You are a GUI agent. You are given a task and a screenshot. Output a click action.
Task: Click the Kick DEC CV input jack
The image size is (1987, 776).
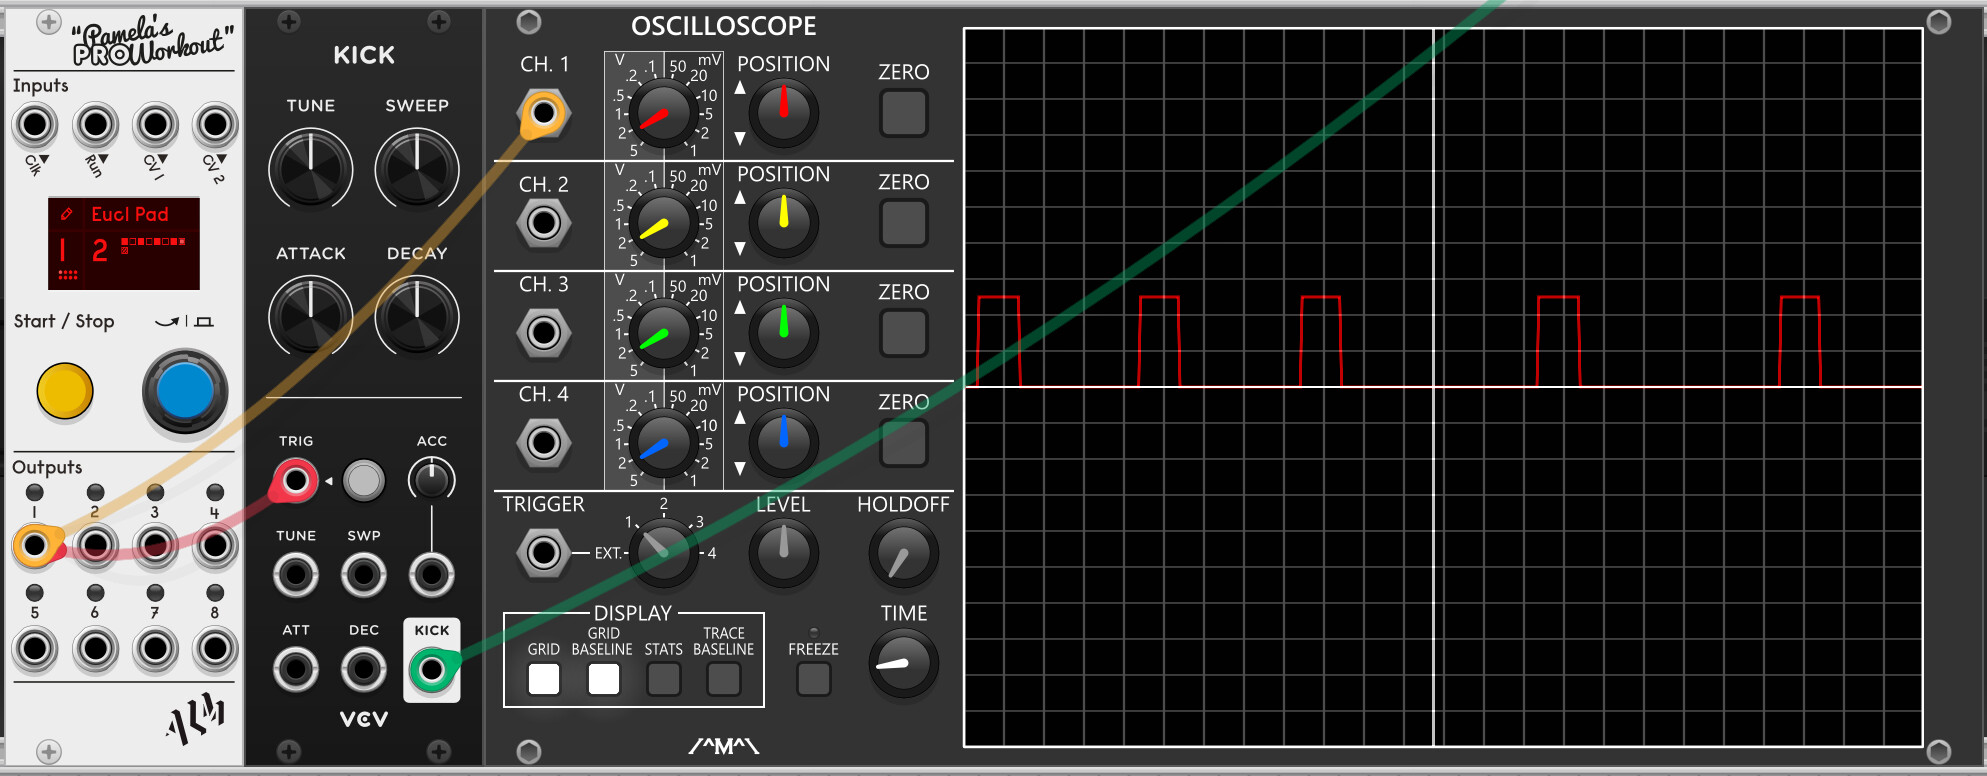(363, 670)
